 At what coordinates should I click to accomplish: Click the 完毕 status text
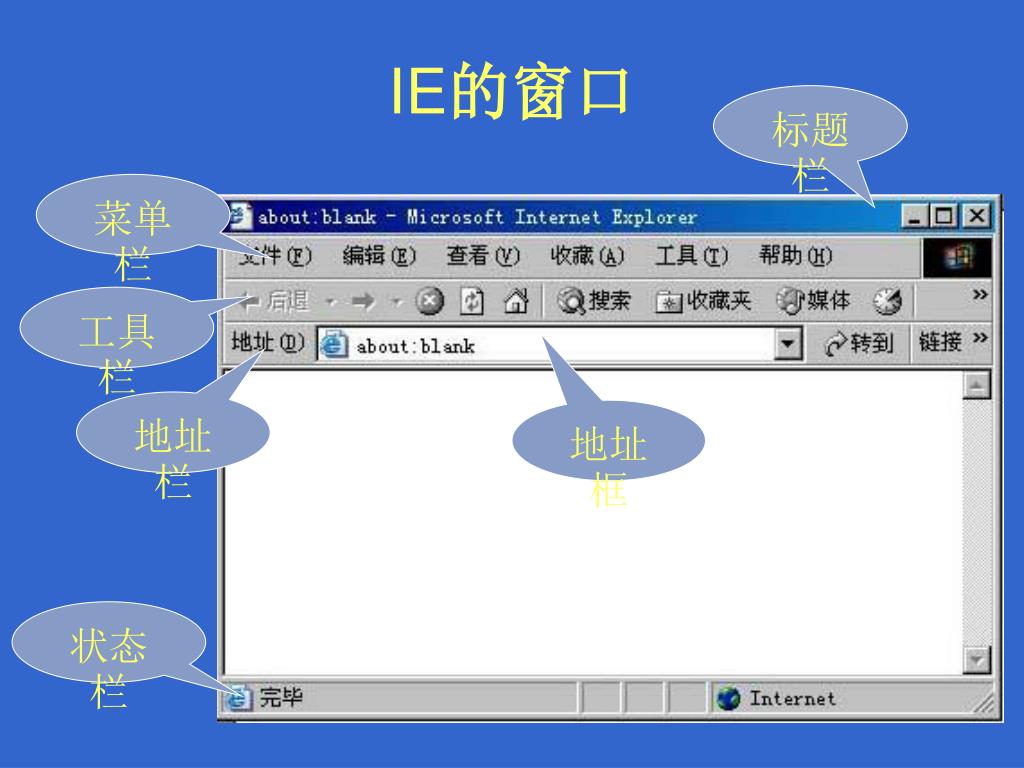click(x=281, y=697)
